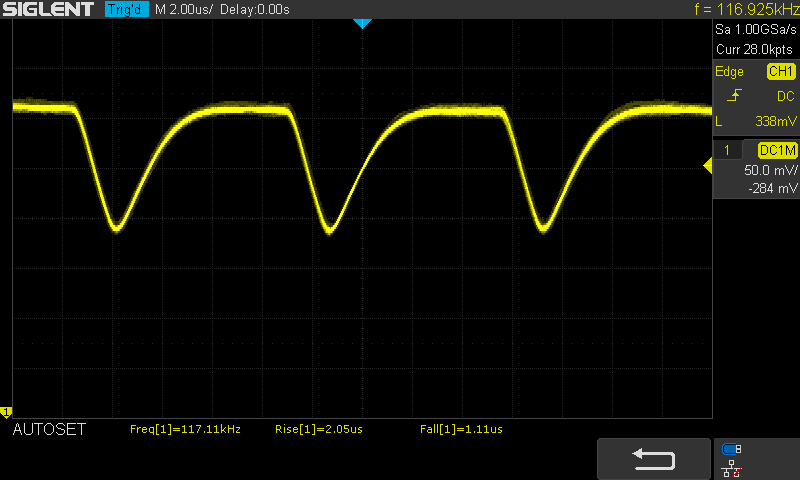Click the f = 116.925kHz counter readout
This screenshot has width=800, height=480.
(746, 9)
